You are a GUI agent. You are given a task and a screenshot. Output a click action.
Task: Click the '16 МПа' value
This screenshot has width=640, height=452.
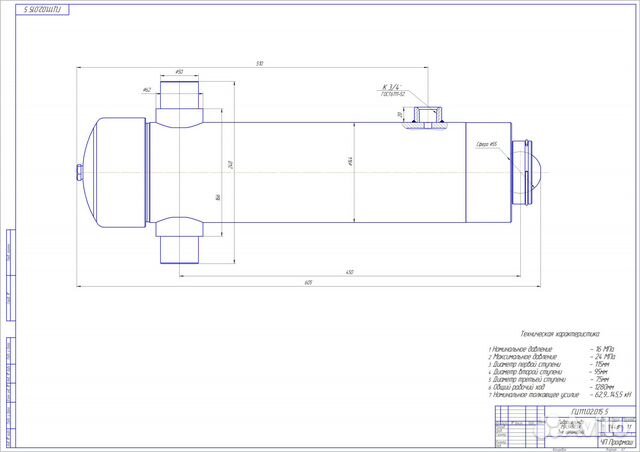coord(604,349)
